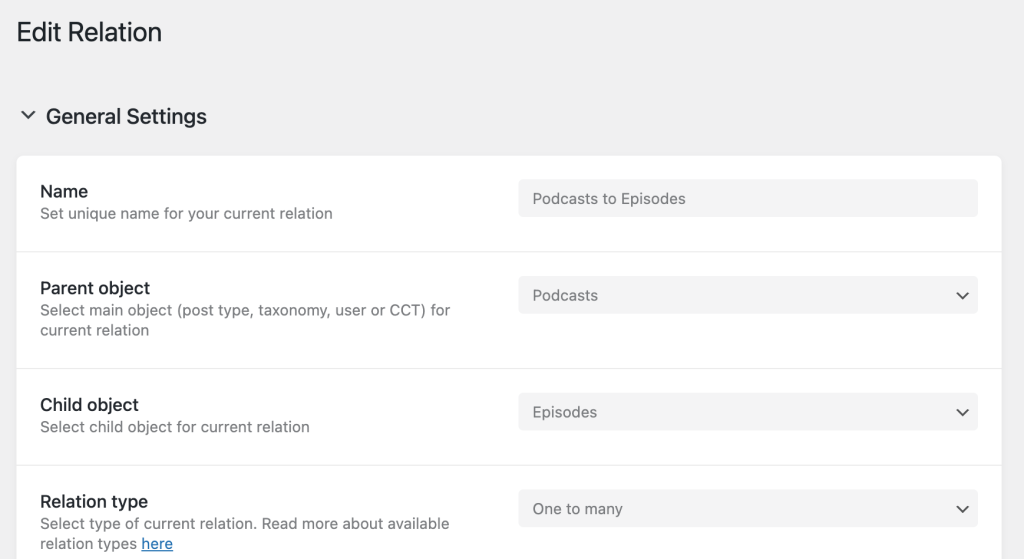Click the Relation type label
The width and height of the screenshot is (1024, 559).
click(94, 502)
